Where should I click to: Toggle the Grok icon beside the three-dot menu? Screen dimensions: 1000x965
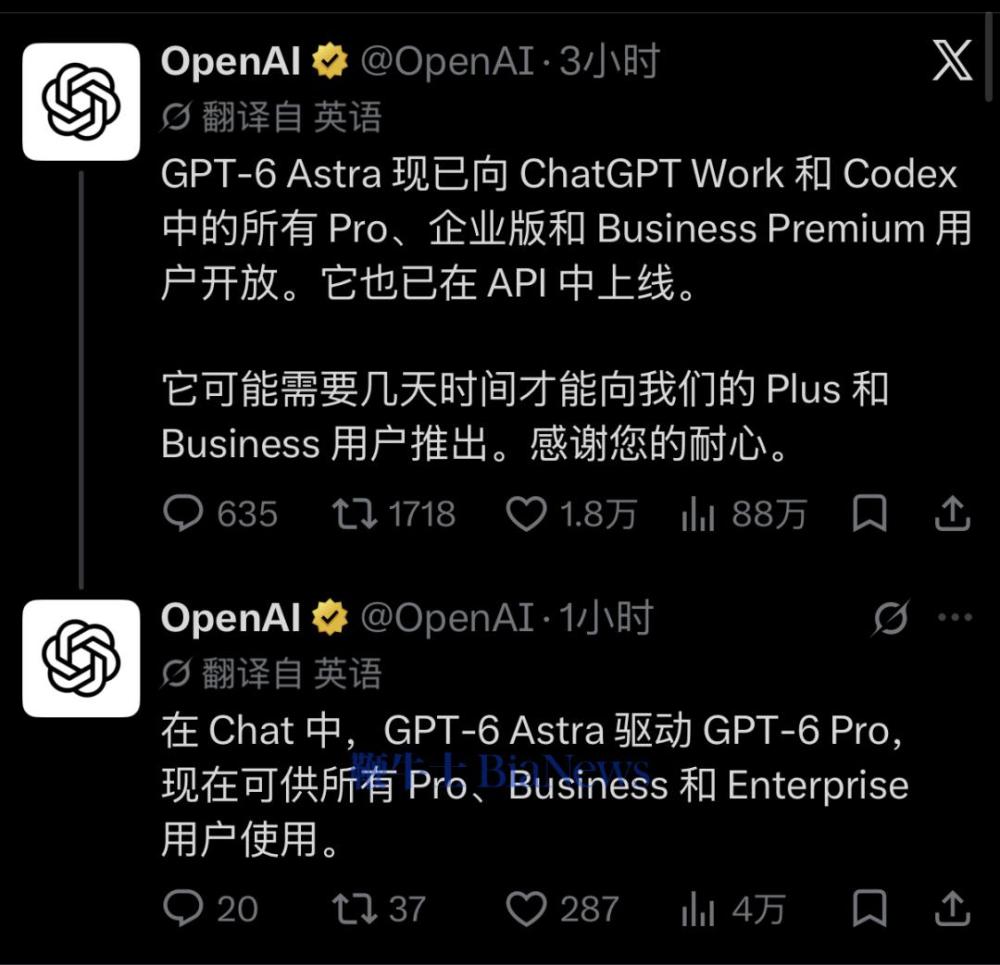click(891, 617)
